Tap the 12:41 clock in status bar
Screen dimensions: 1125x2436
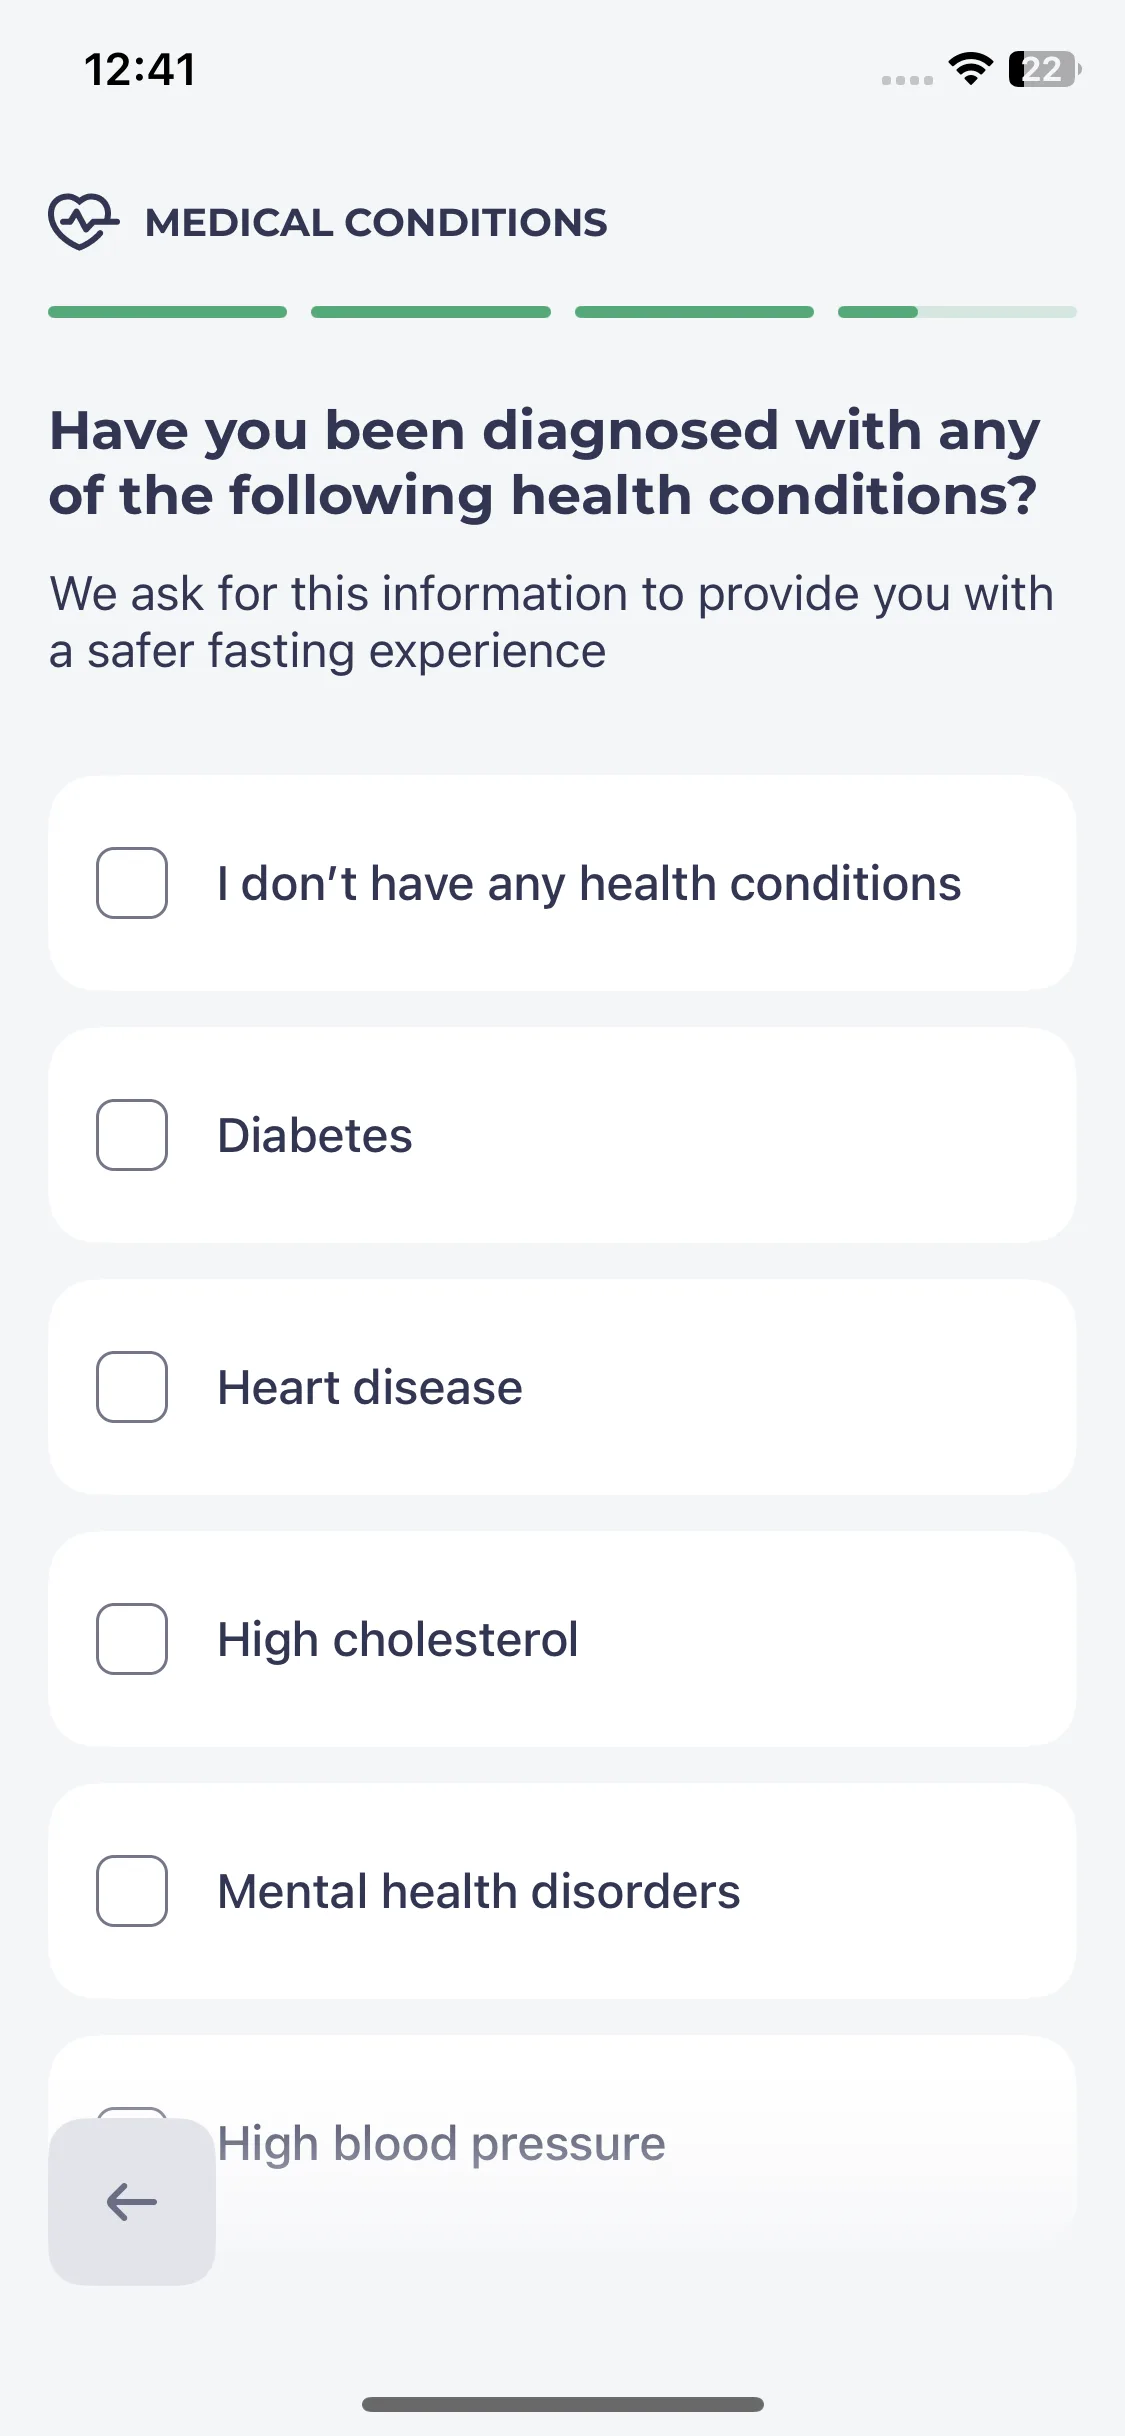pyautogui.click(x=140, y=70)
